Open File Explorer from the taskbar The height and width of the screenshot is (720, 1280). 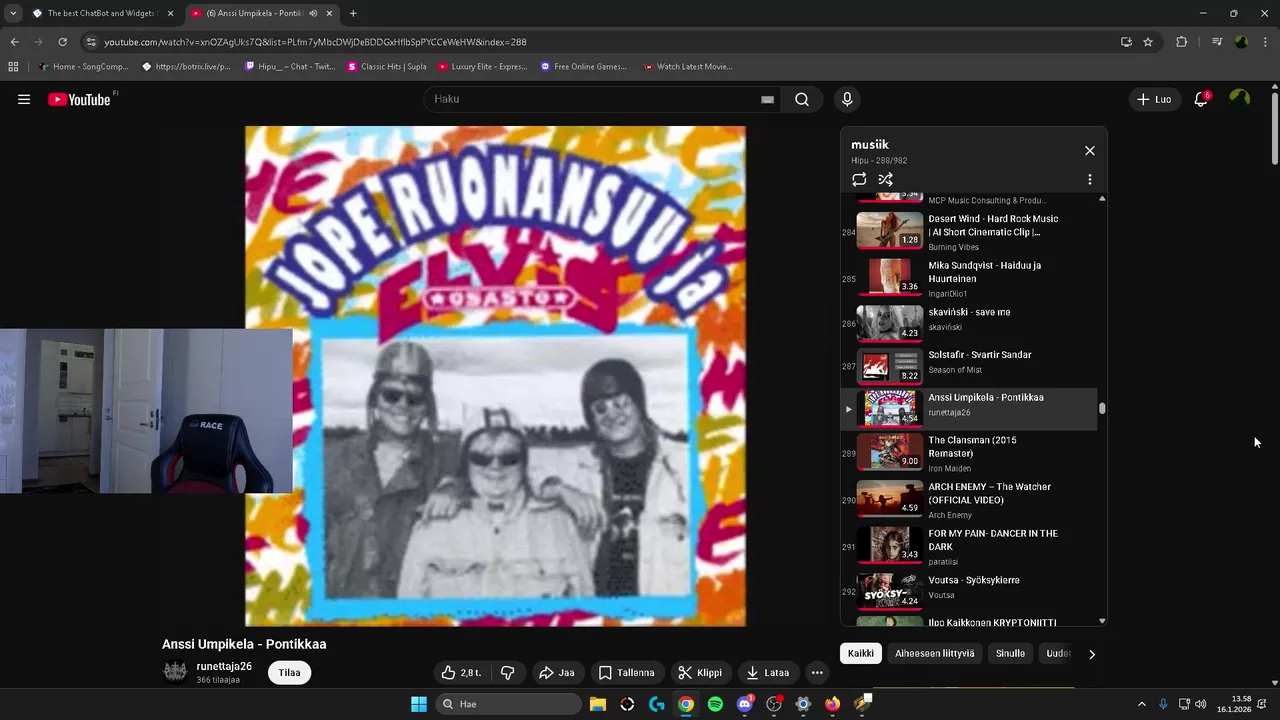coord(598,704)
